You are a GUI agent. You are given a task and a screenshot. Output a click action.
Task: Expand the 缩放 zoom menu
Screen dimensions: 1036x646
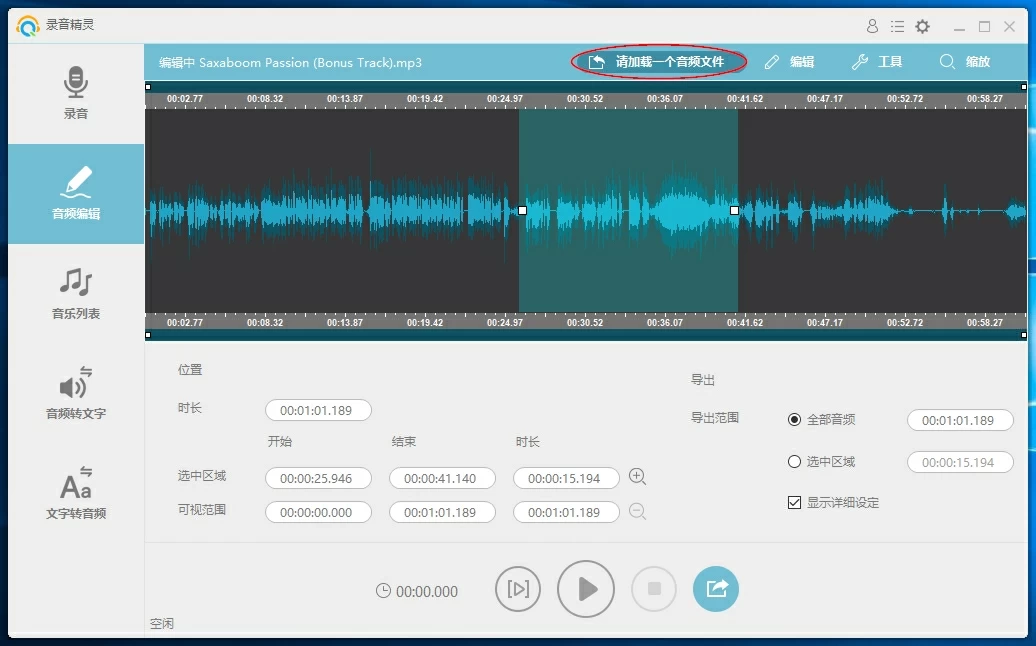pos(965,62)
